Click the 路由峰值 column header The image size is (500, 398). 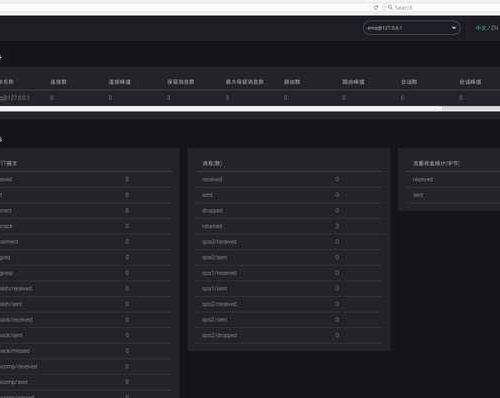353,82
